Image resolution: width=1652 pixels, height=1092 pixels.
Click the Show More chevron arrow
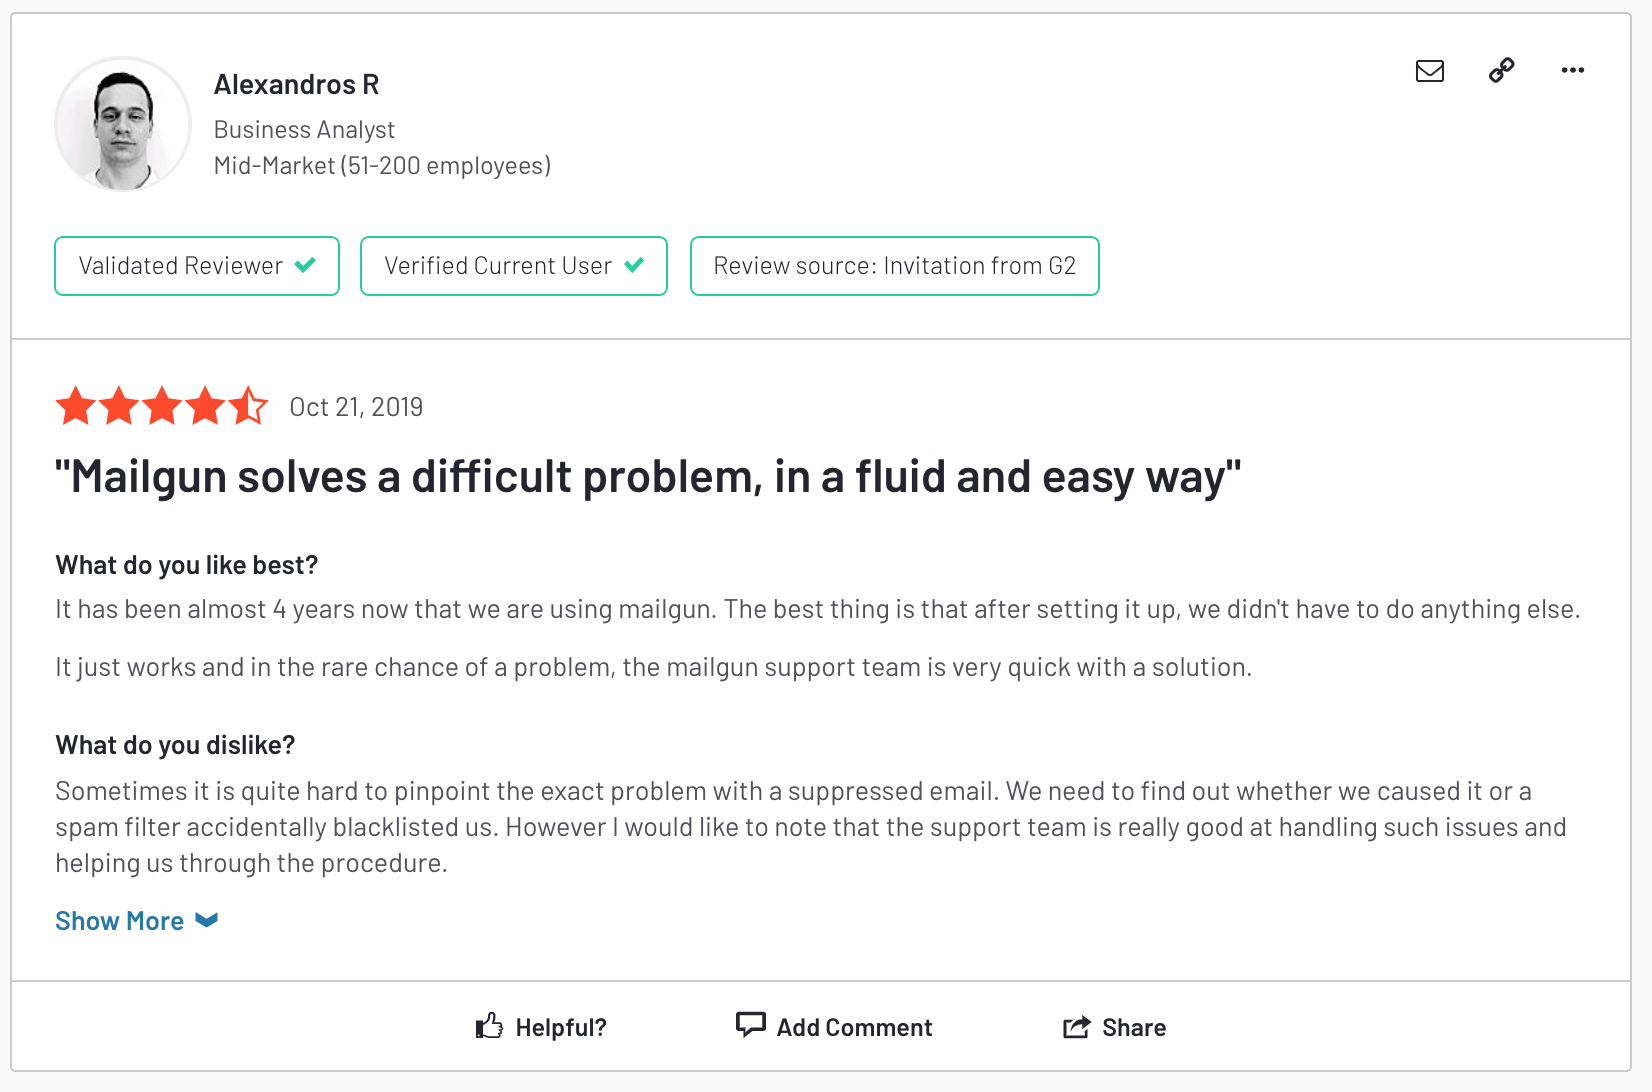(206, 921)
